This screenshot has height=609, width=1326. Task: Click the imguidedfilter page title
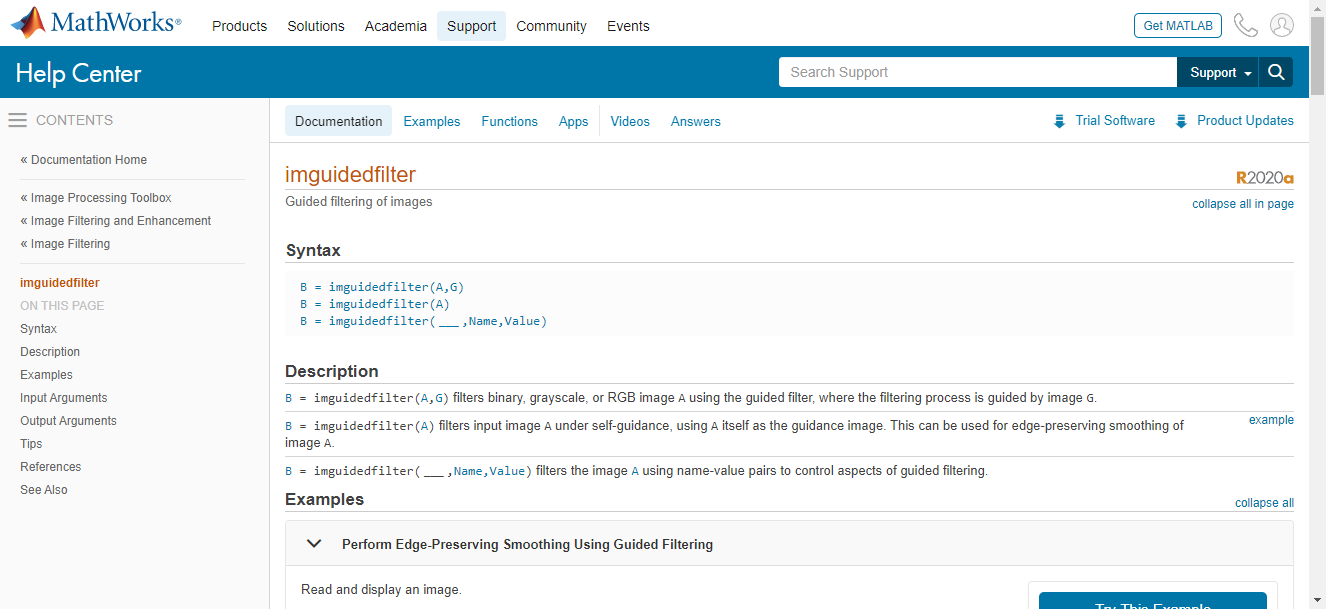(350, 175)
